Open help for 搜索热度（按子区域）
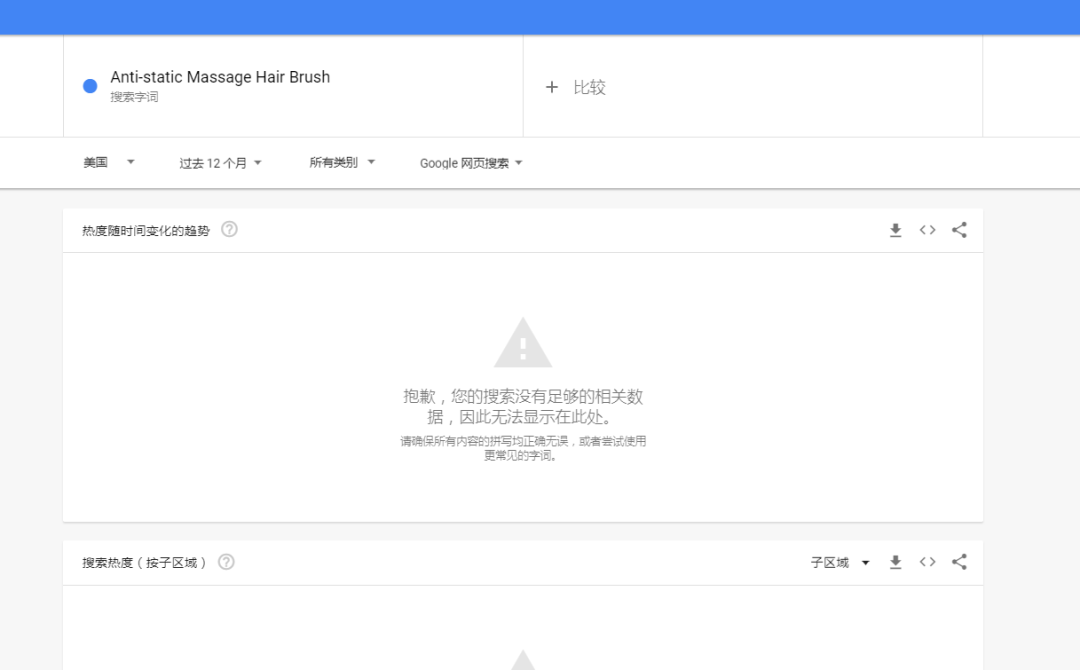 coord(226,562)
